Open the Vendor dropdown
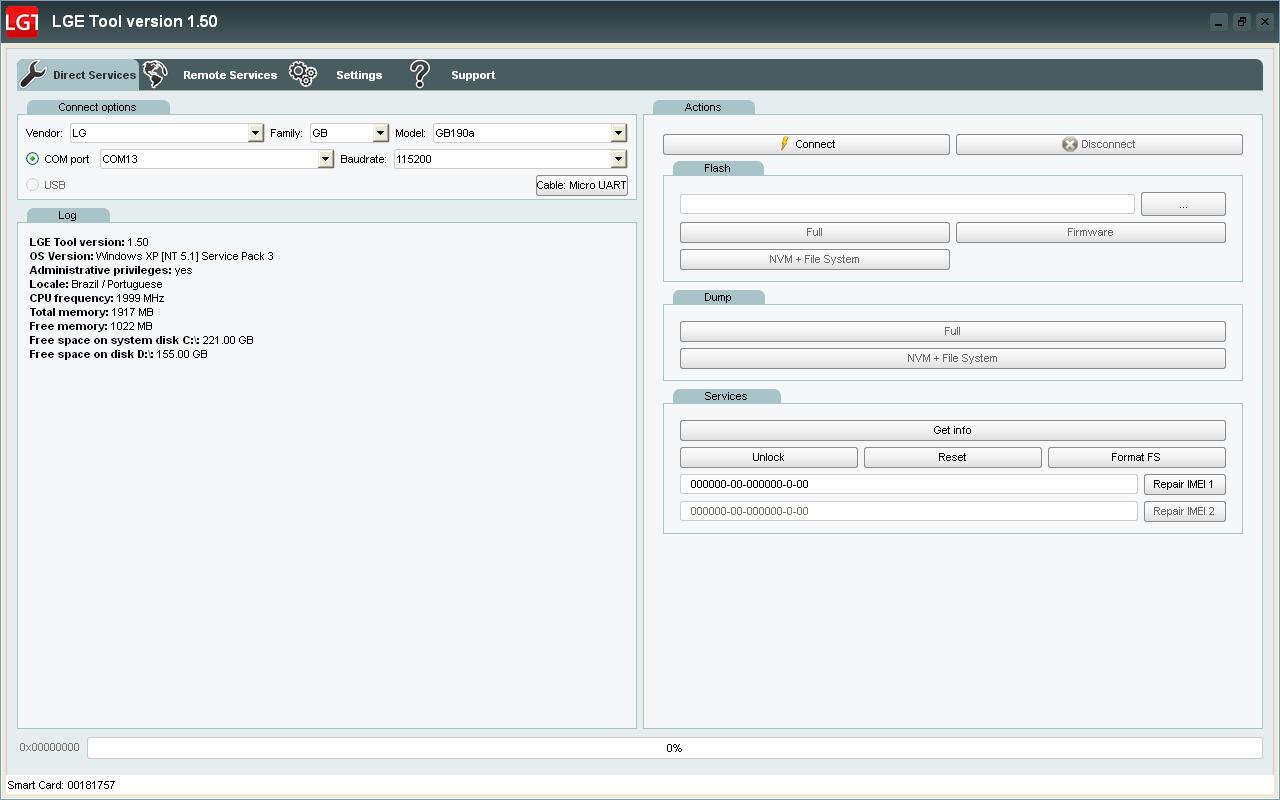 (255, 133)
